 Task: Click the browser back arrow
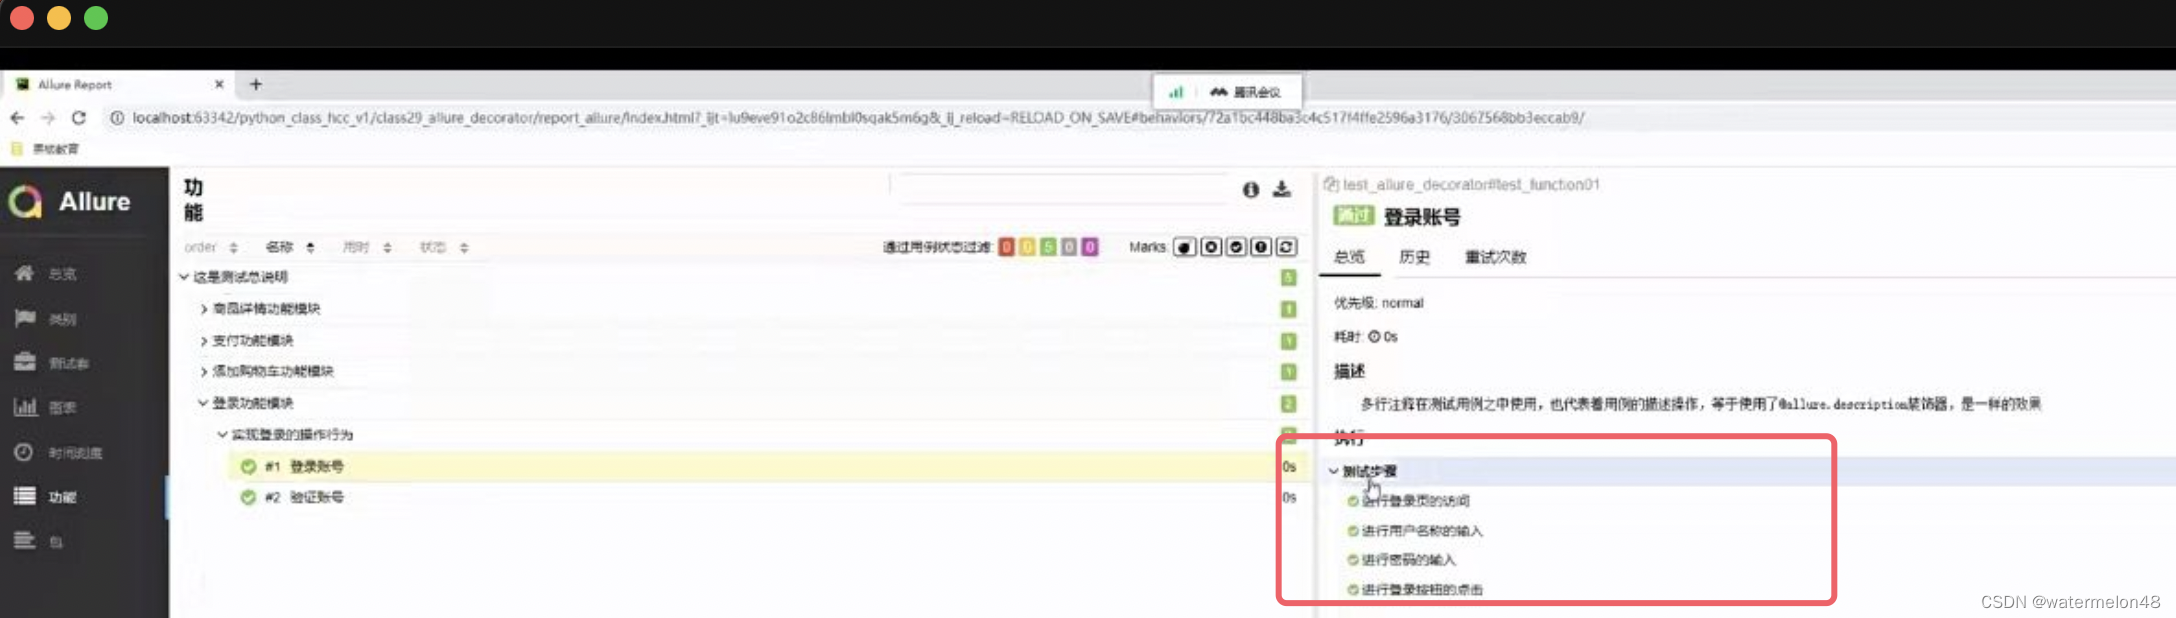click(x=17, y=118)
